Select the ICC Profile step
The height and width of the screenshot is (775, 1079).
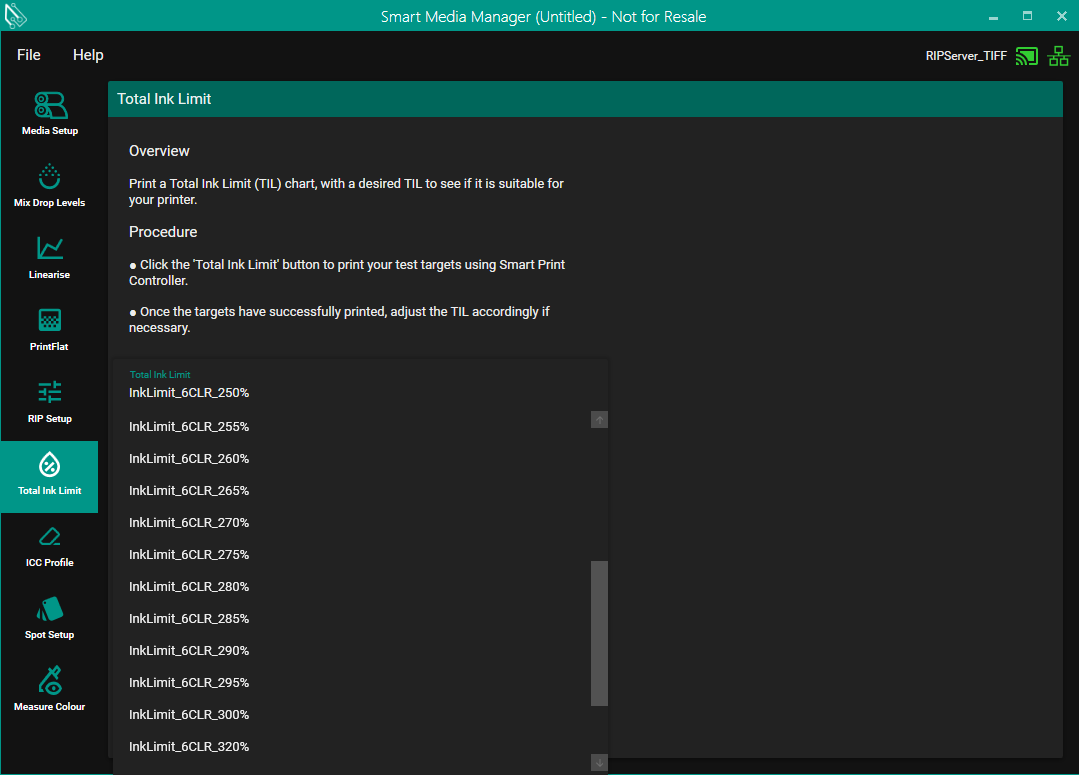point(50,545)
